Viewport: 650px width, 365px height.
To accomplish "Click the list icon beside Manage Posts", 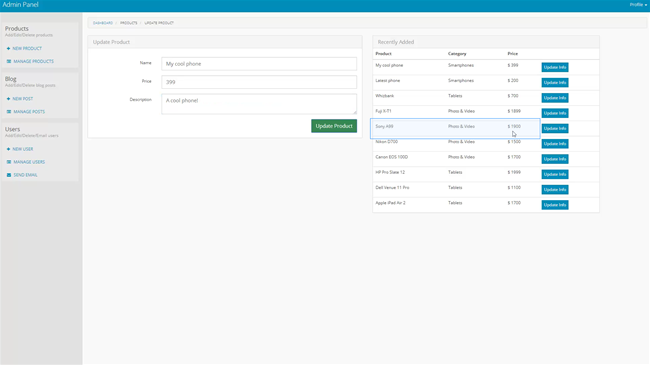I will tap(9, 112).
